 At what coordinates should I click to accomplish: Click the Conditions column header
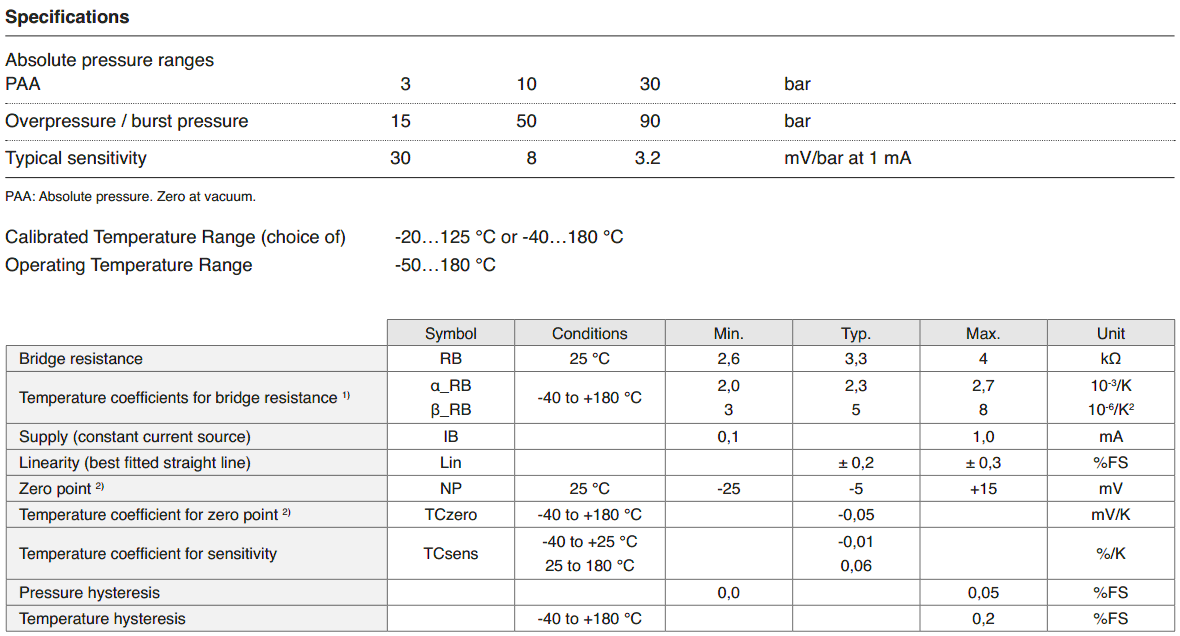tap(590, 333)
